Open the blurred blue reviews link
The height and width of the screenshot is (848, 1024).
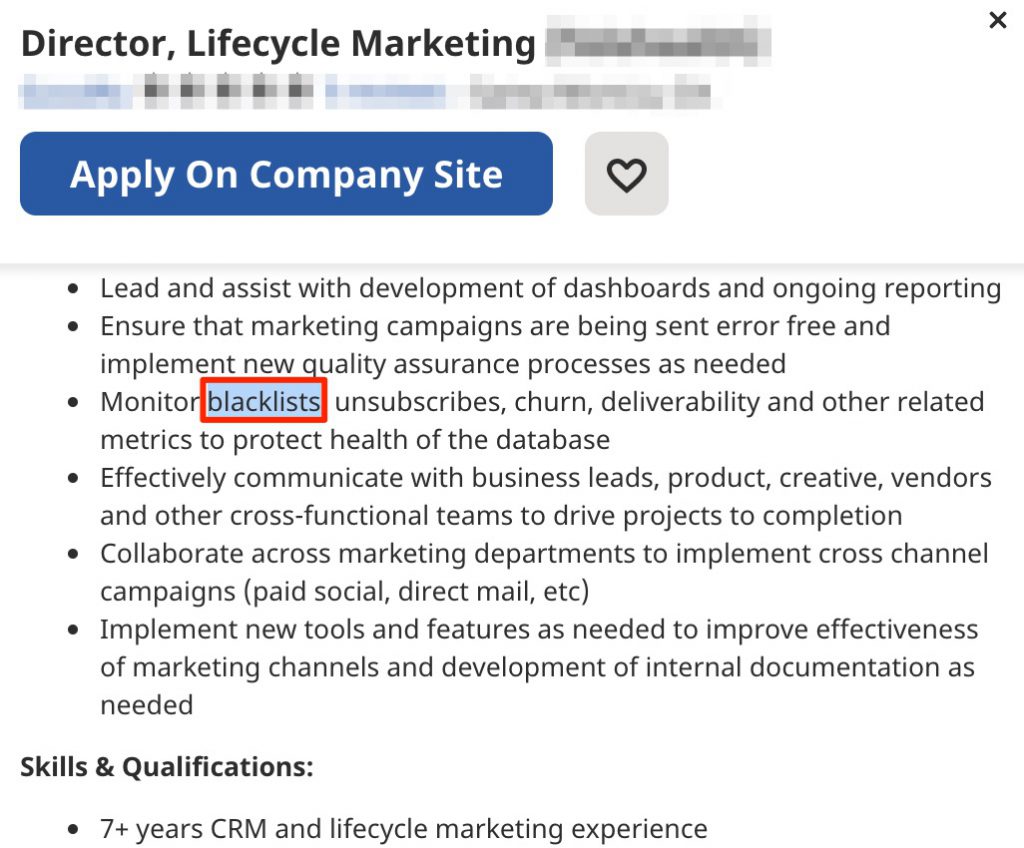(387, 91)
